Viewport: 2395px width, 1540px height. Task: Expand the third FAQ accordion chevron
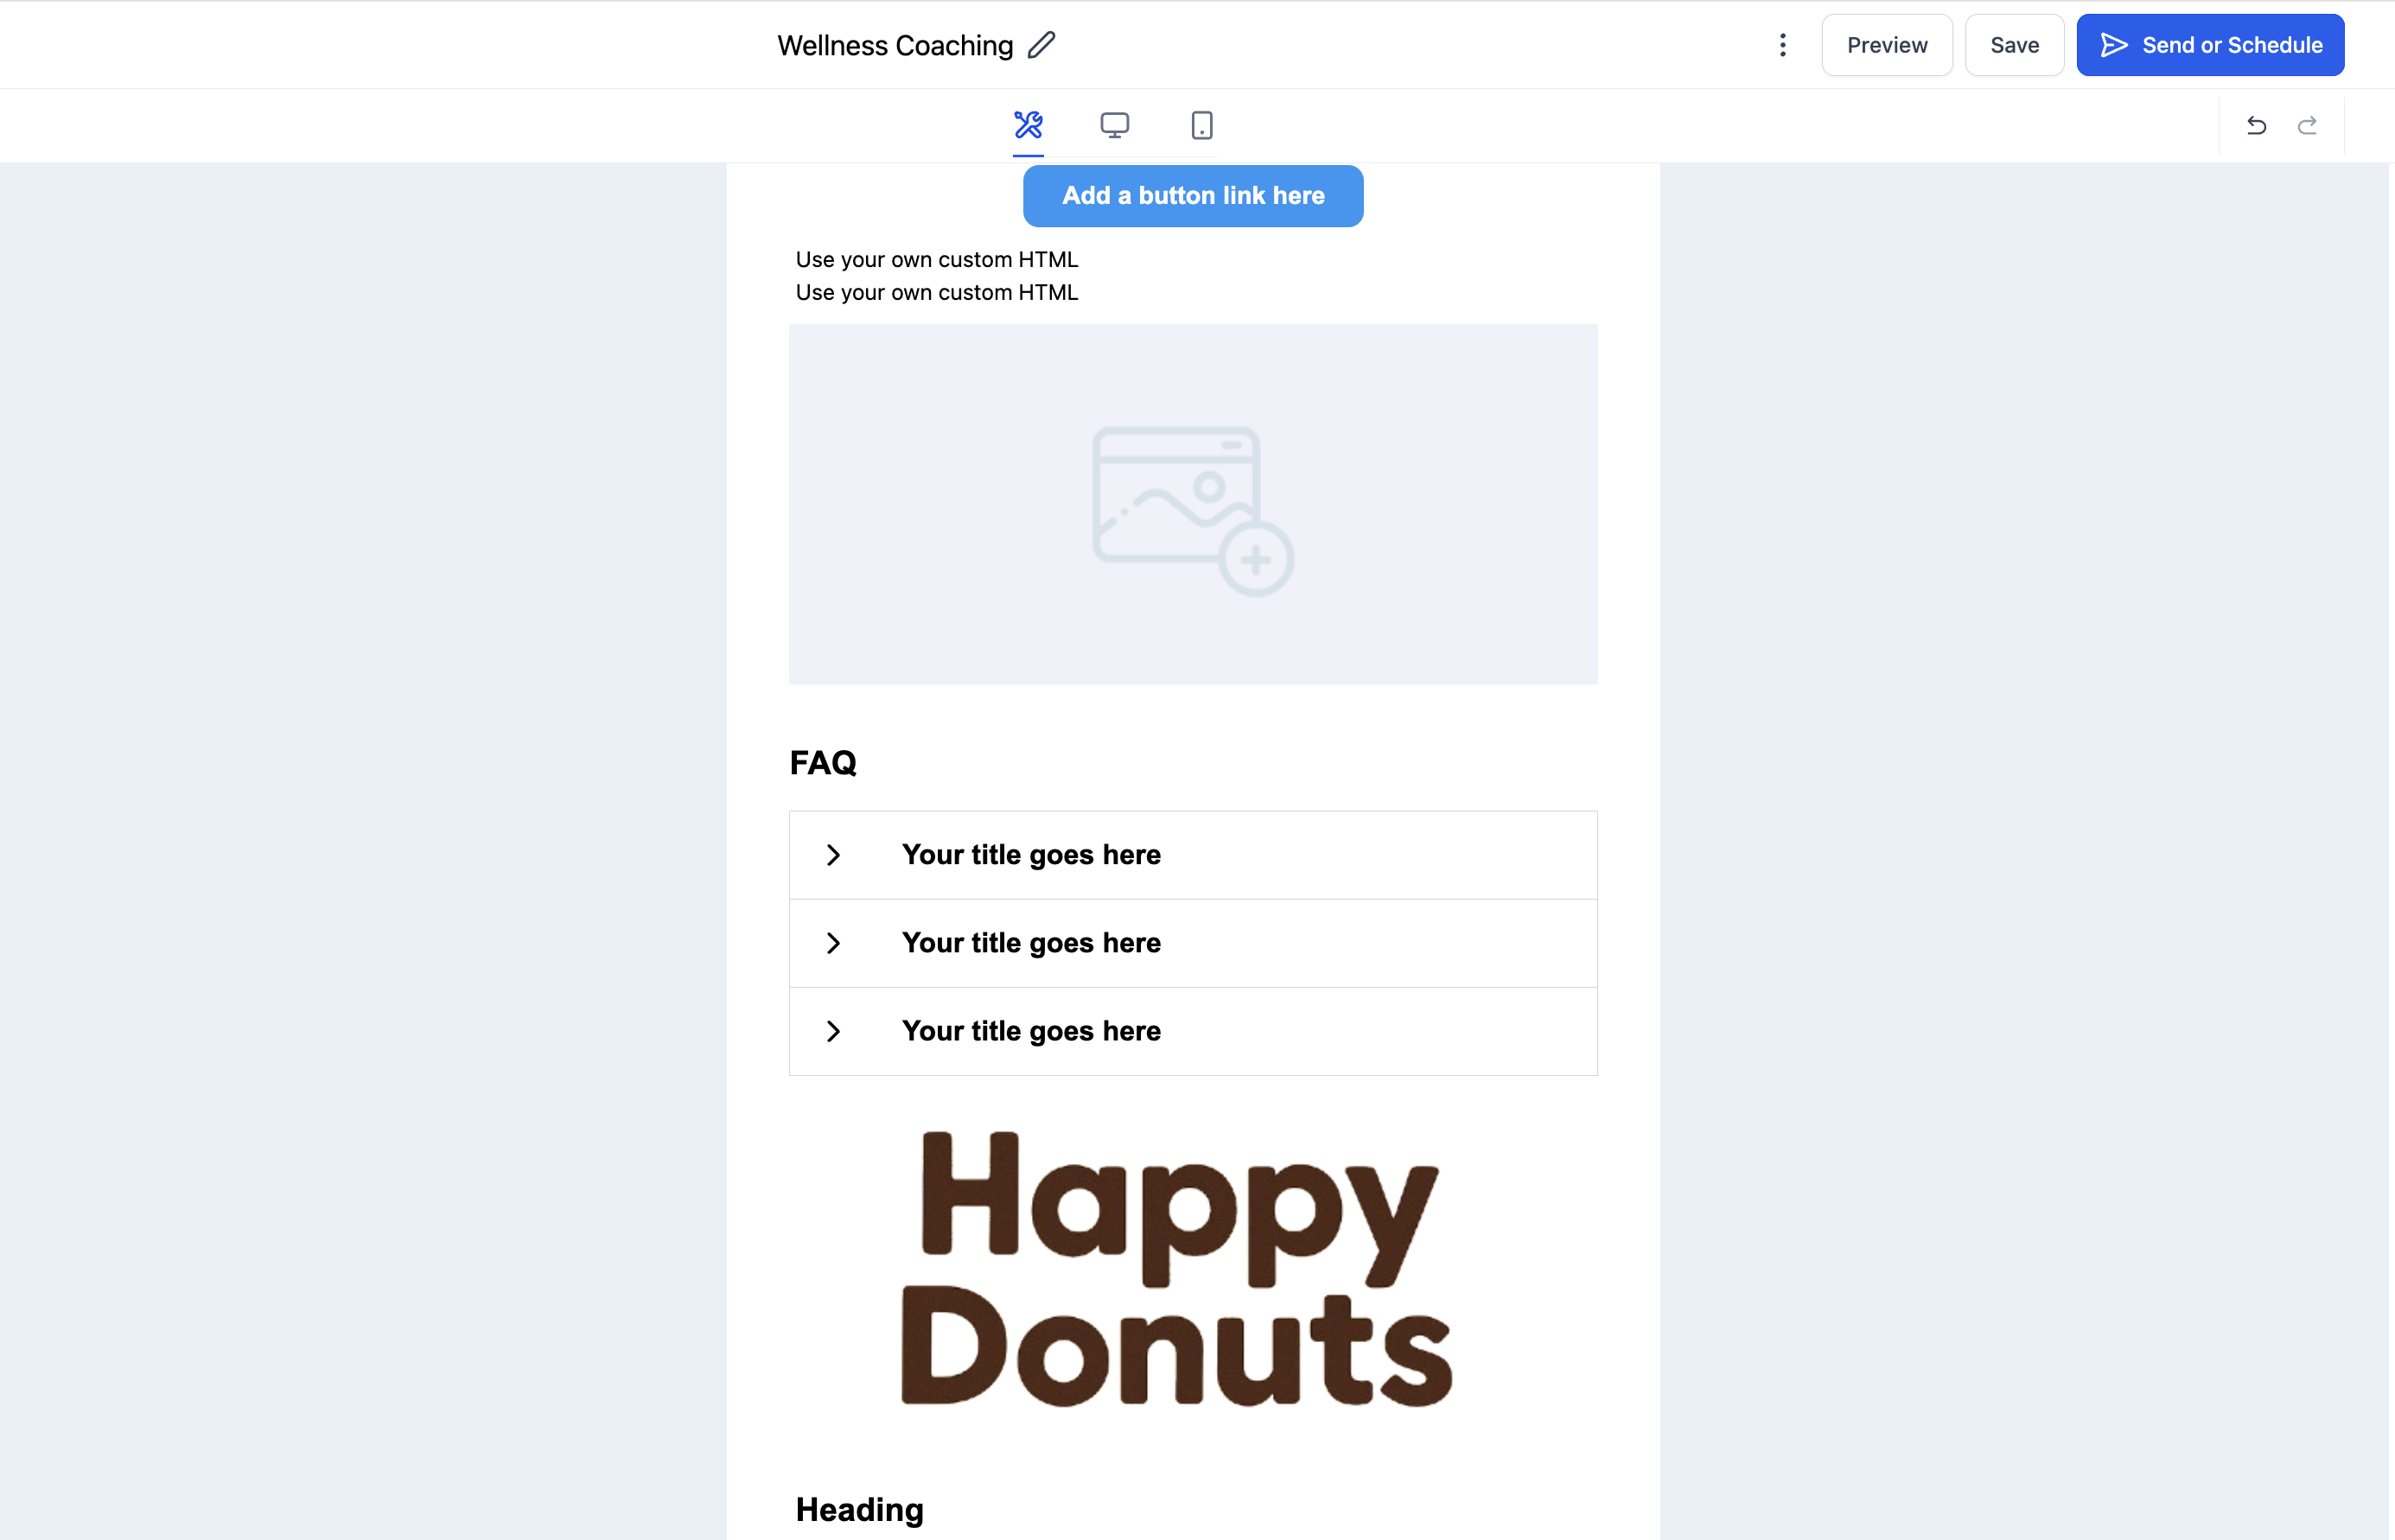(833, 1031)
